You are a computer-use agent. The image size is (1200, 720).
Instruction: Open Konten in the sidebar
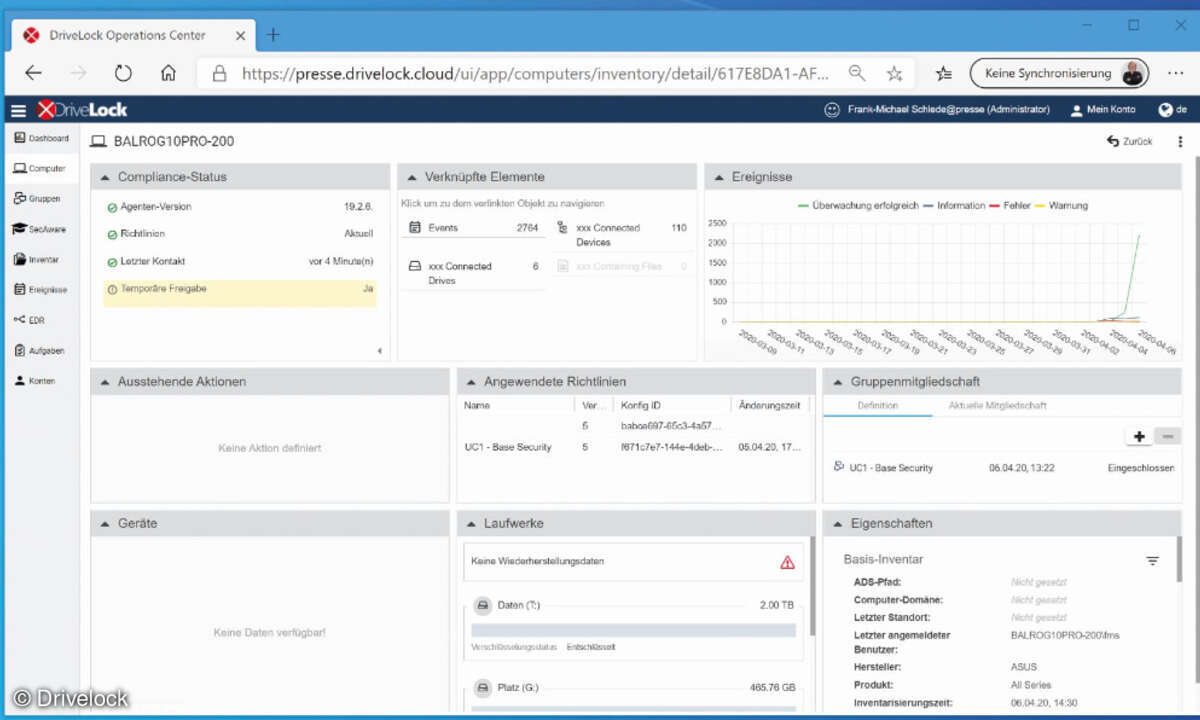tap(40, 381)
